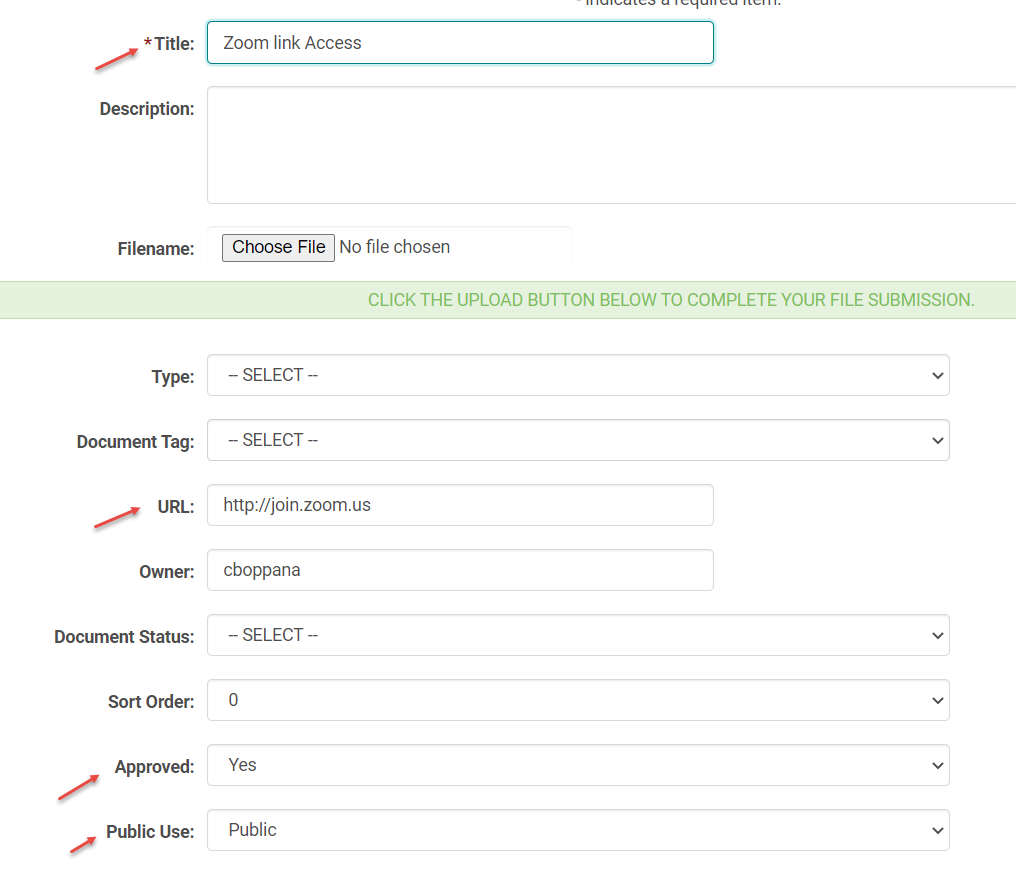Expand the Public Use select via its chevron

point(937,830)
